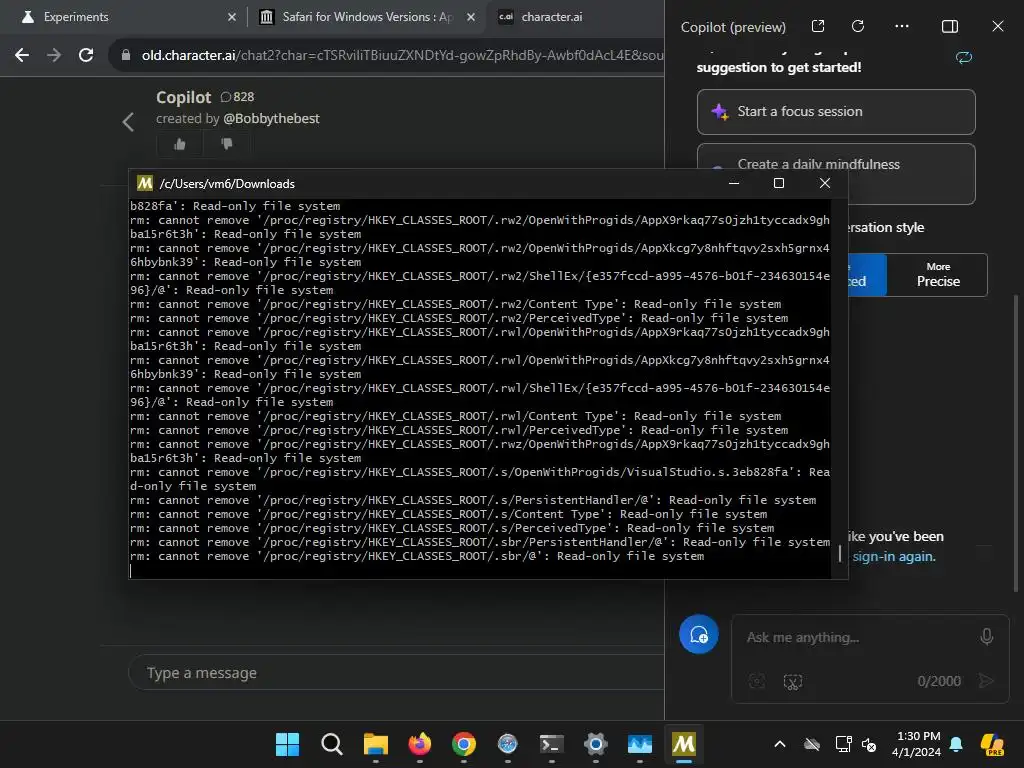Click the 0/2000 character counter
The width and height of the screenshot is (1024, 768).
point(938,681)
